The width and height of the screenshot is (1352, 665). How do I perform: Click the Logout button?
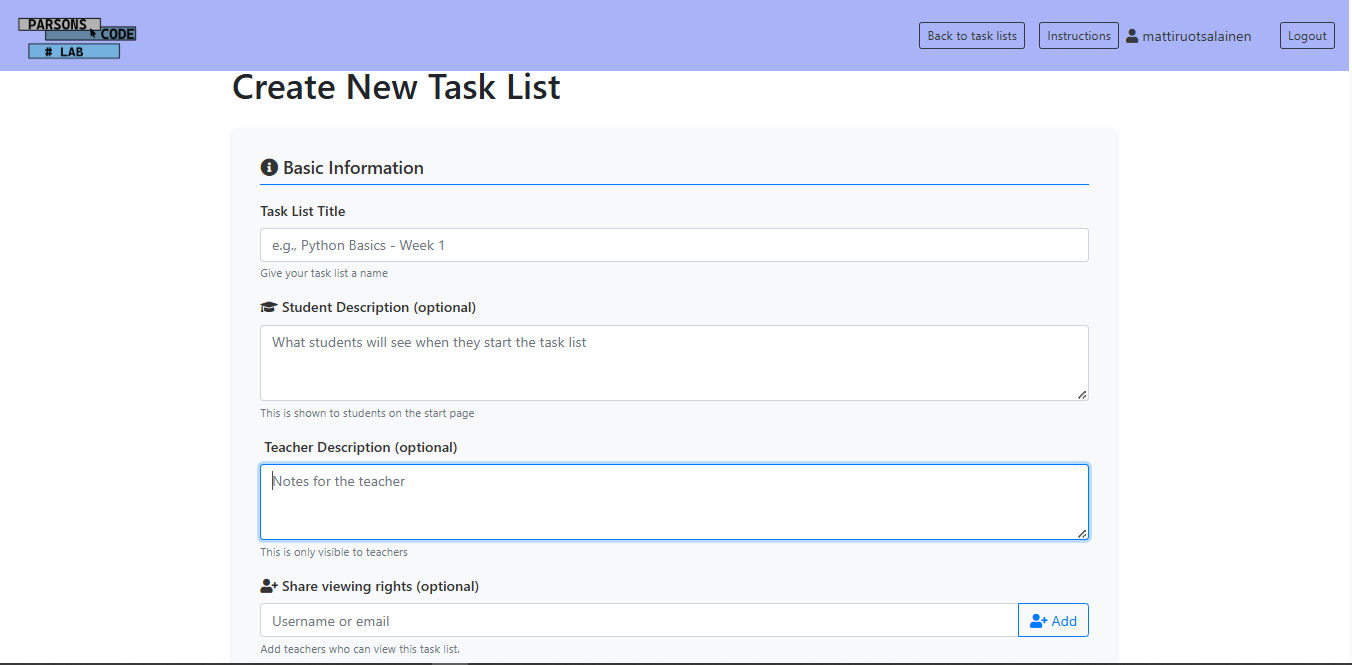[1307, 35]
